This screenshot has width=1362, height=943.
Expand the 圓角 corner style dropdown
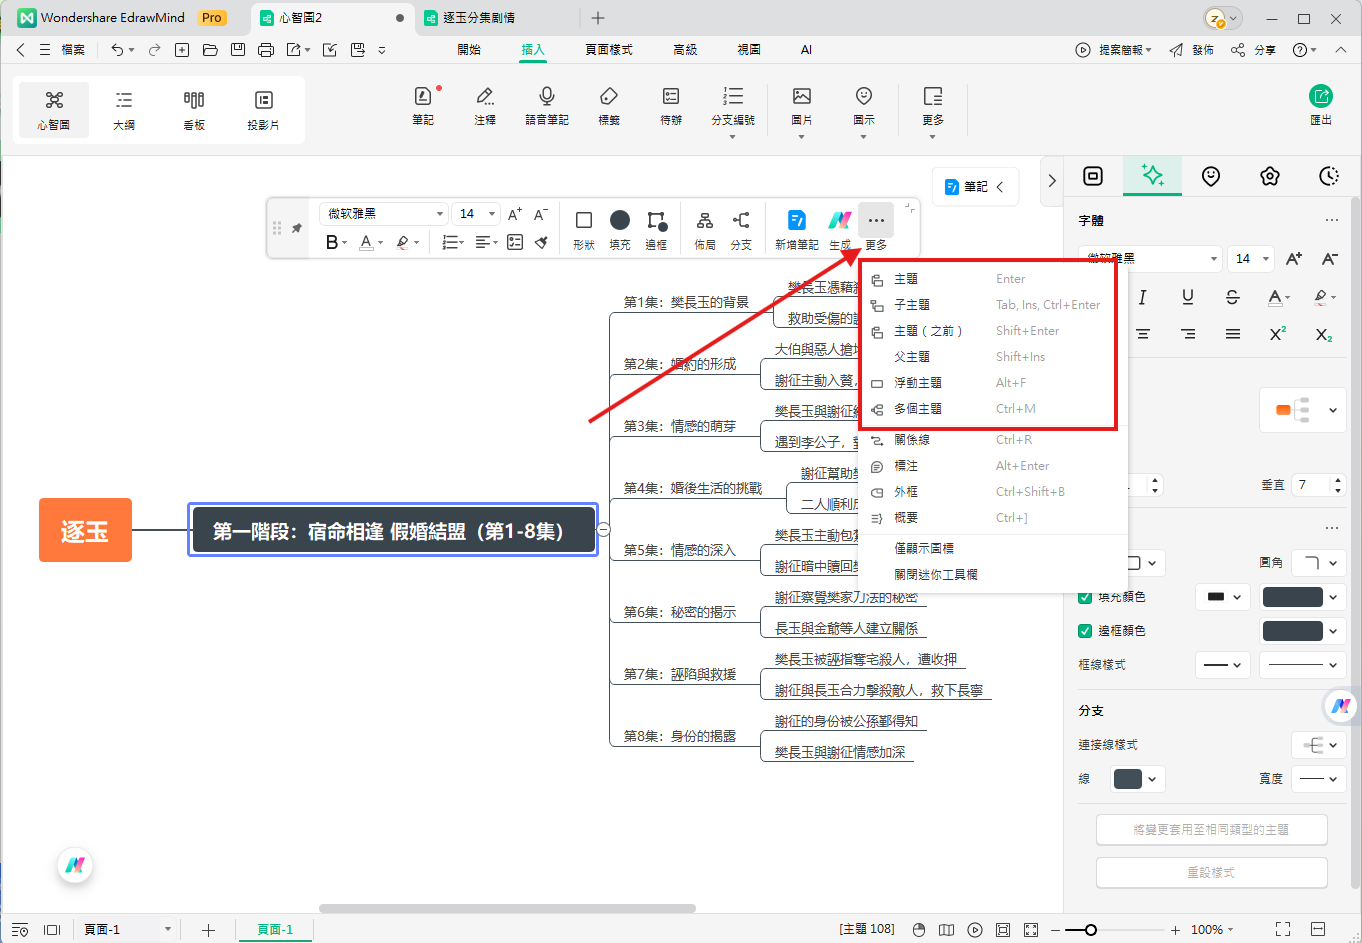pyautogui.click(x=1319, y=563)
